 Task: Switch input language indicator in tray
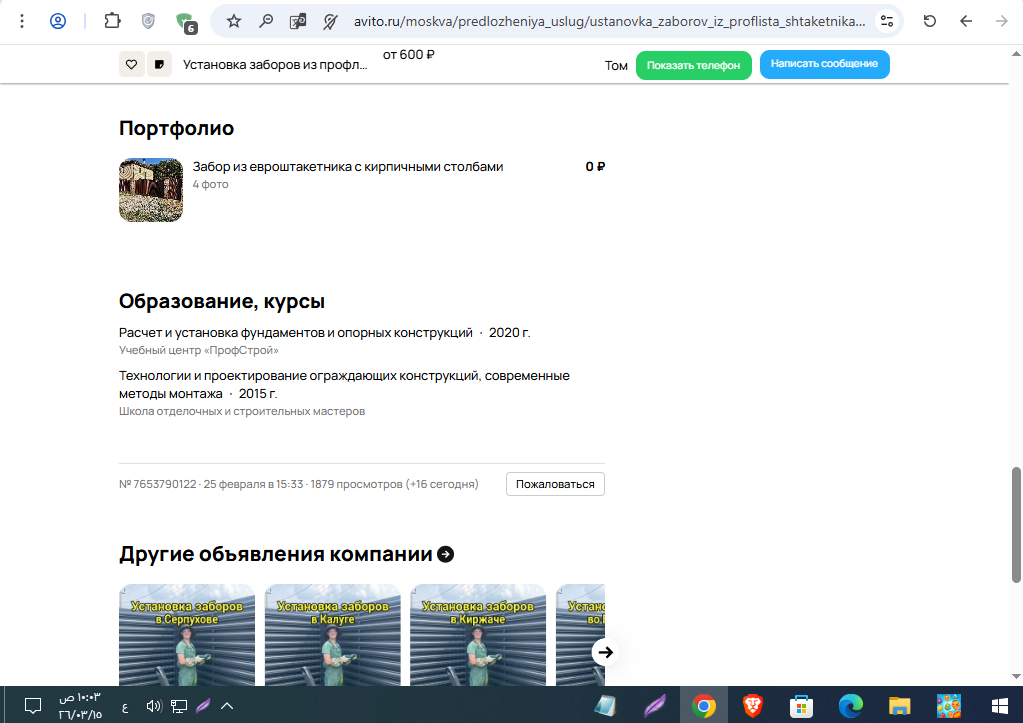pyautogui.click(x=125, y=707)
